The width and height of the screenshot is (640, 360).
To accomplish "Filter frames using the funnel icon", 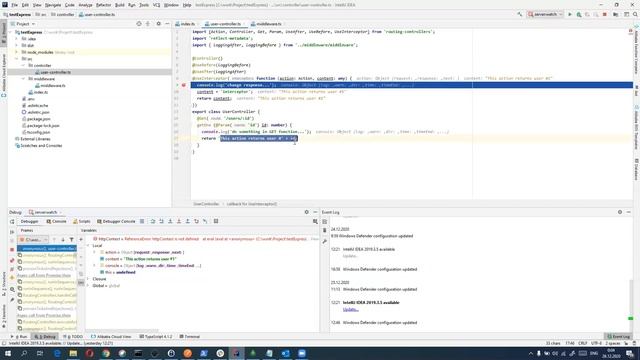I will (x=71, y=240).
